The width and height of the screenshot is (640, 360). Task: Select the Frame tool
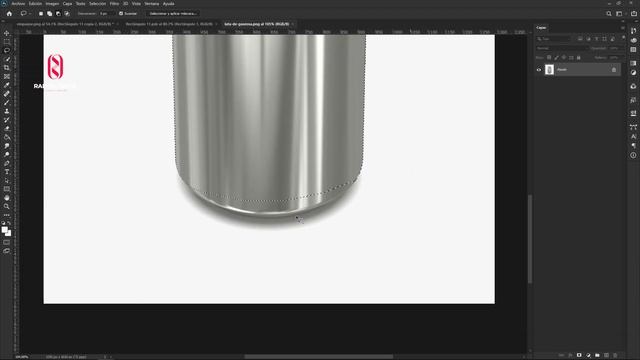tap(7, 76)
